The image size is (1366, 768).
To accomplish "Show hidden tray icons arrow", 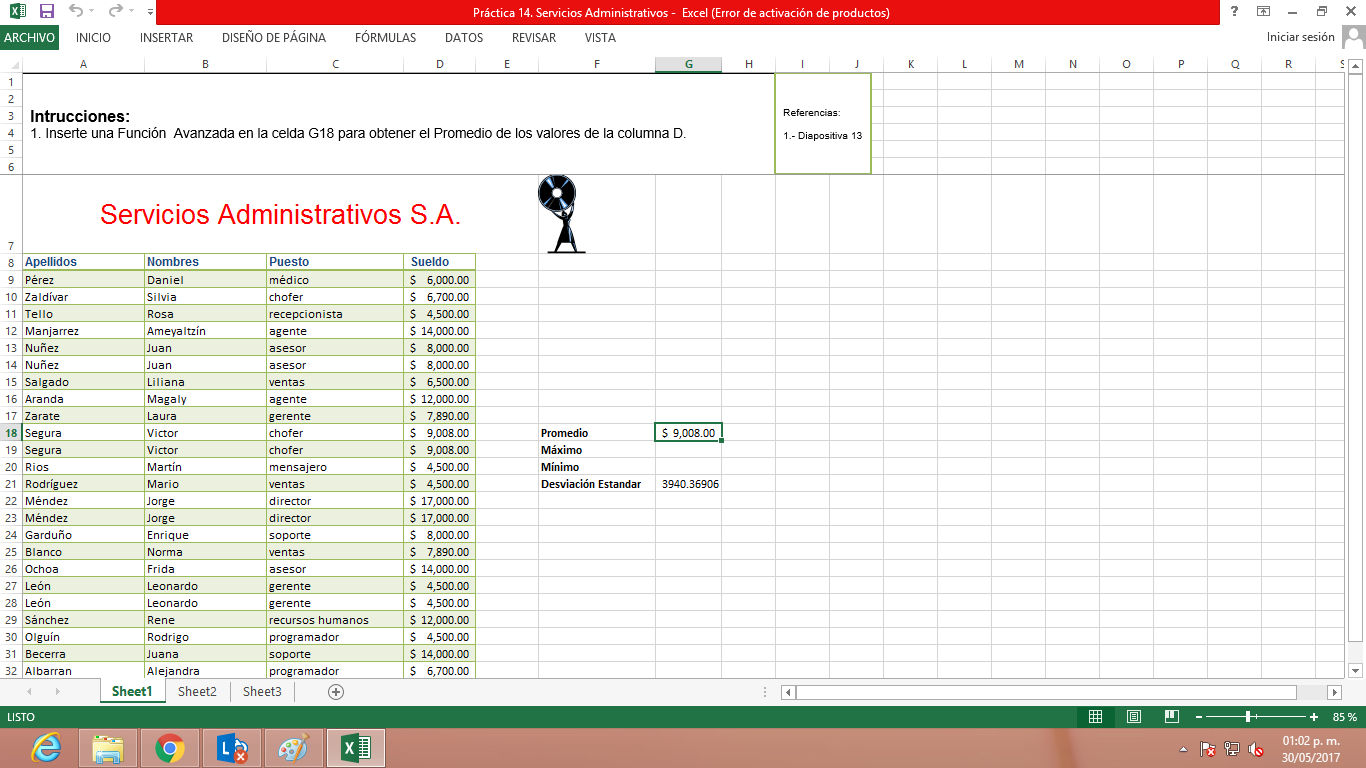I will point(1184,748).
